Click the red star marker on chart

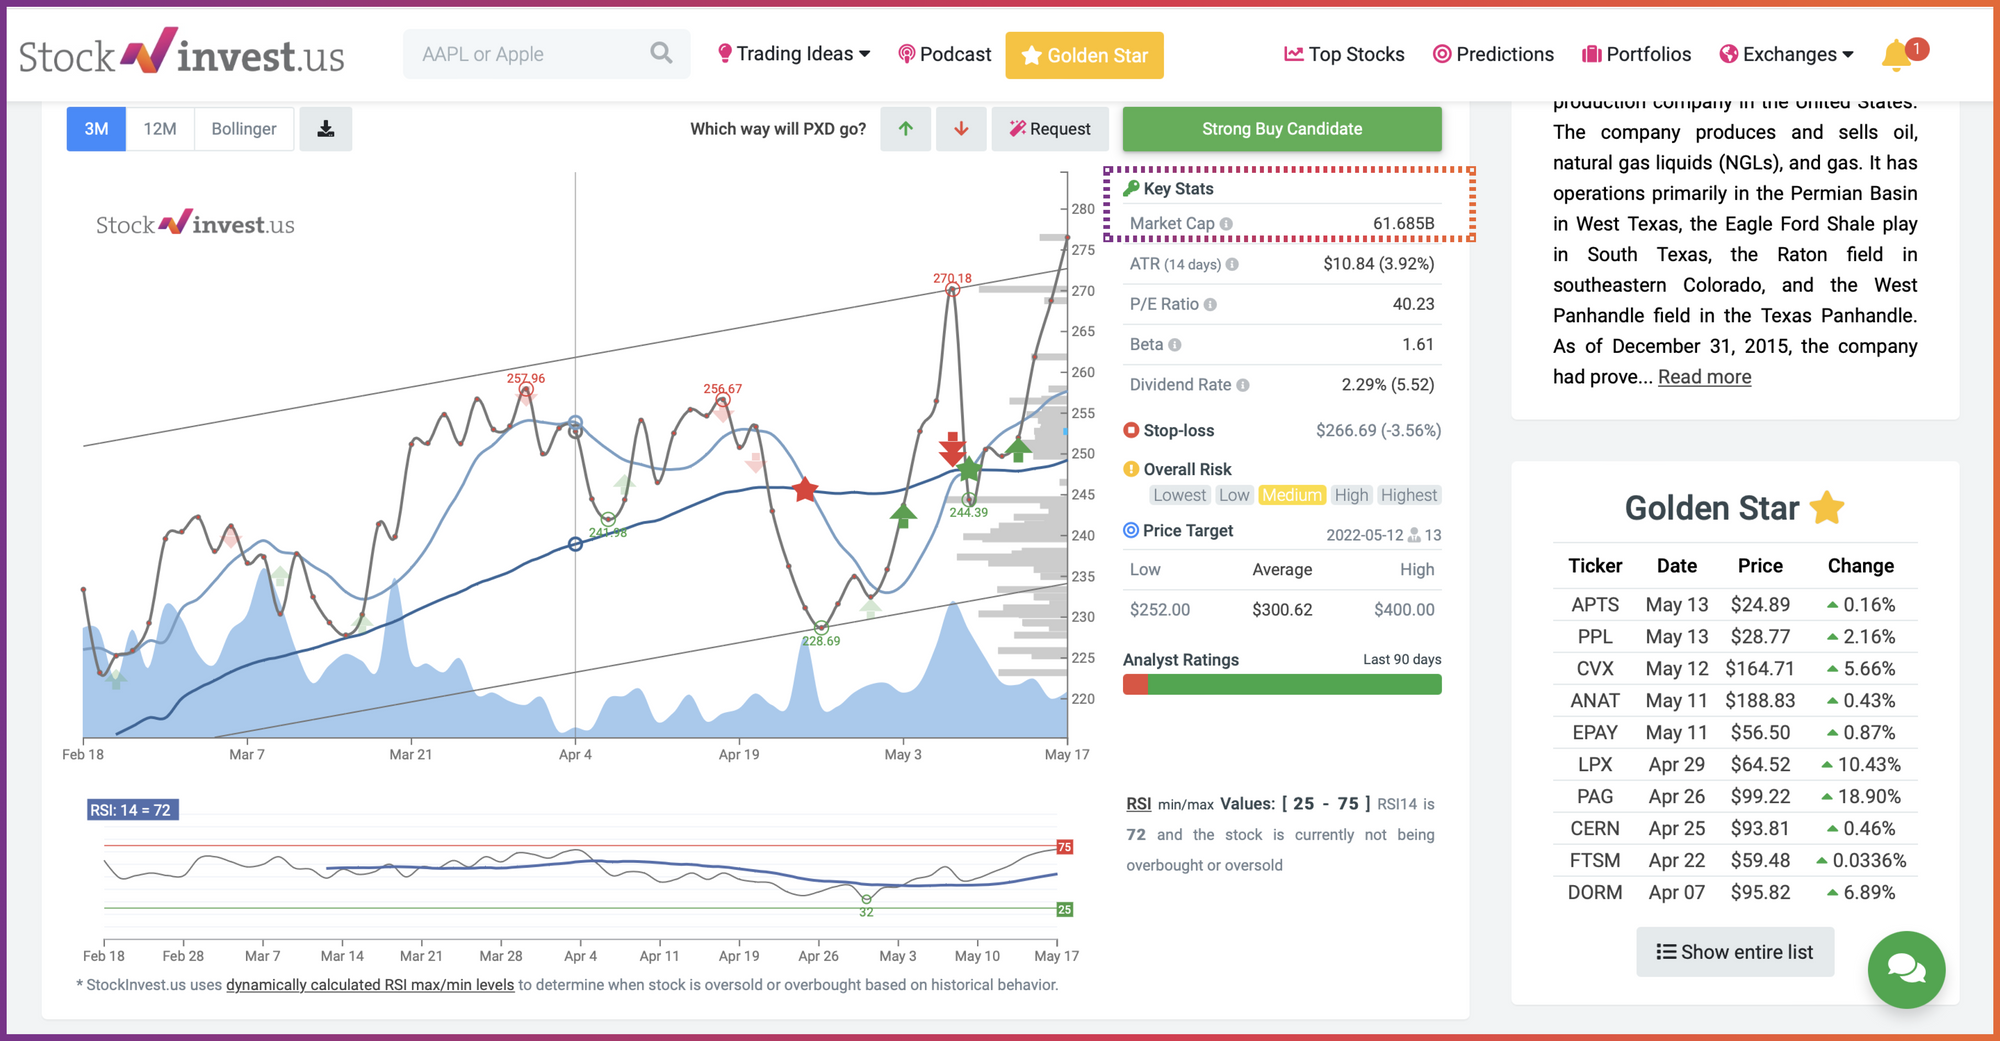(805, 489)
